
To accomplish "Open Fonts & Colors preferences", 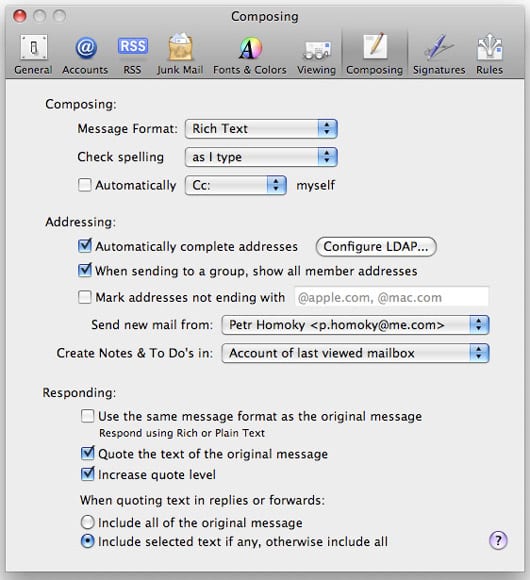I will point(250,54).
